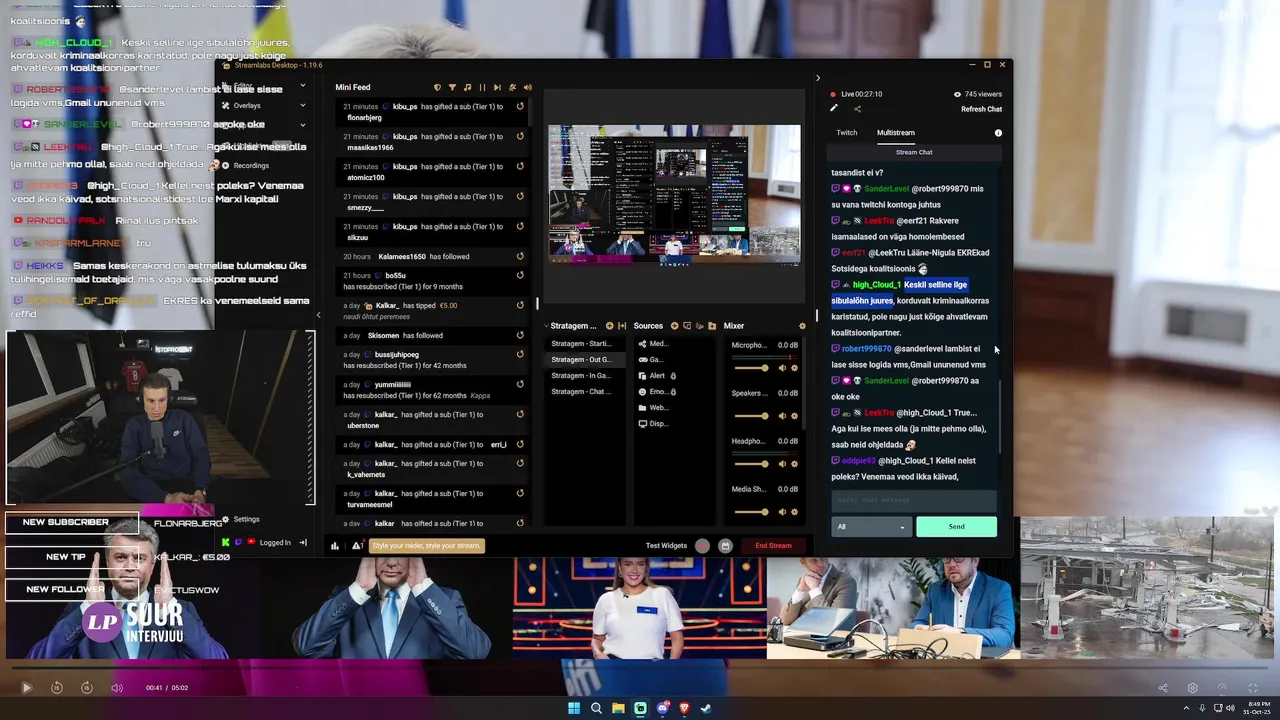
Task: Replay the maasikas1966 gifted sub alert
Action: [520, 137]
